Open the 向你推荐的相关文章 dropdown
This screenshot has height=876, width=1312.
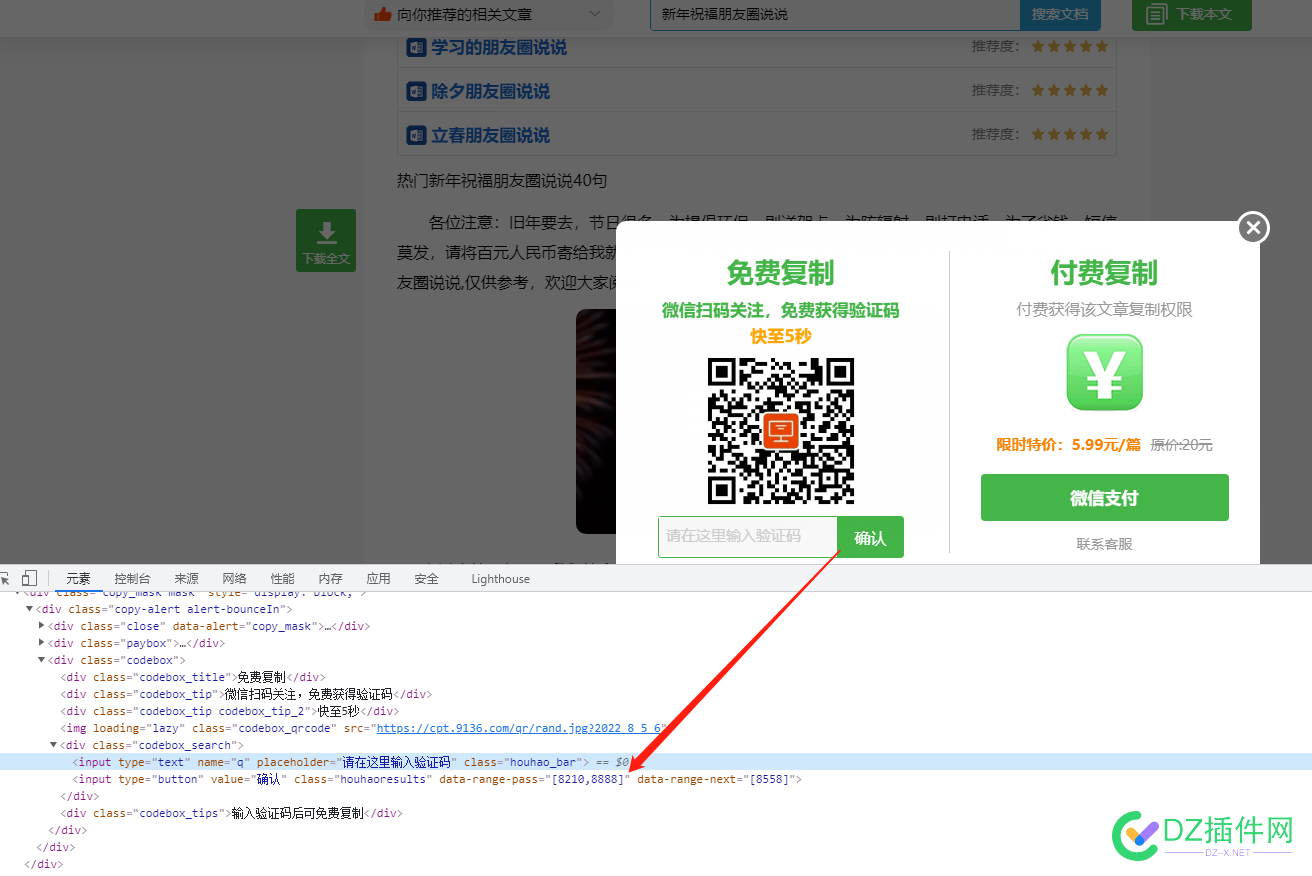tap(488, 14)
